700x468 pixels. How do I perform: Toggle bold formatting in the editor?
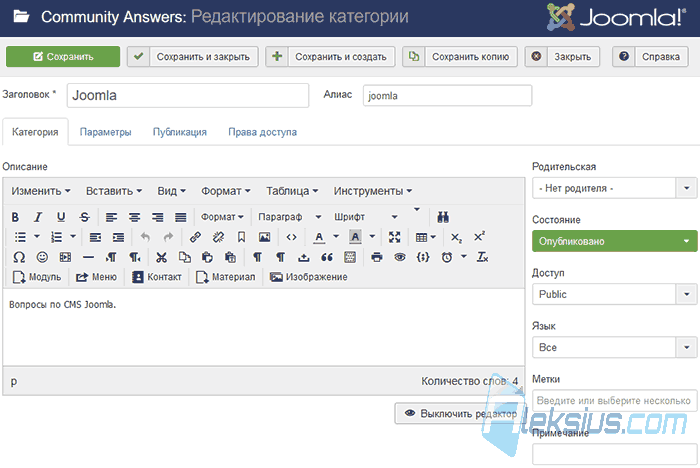tap(15, 217)
